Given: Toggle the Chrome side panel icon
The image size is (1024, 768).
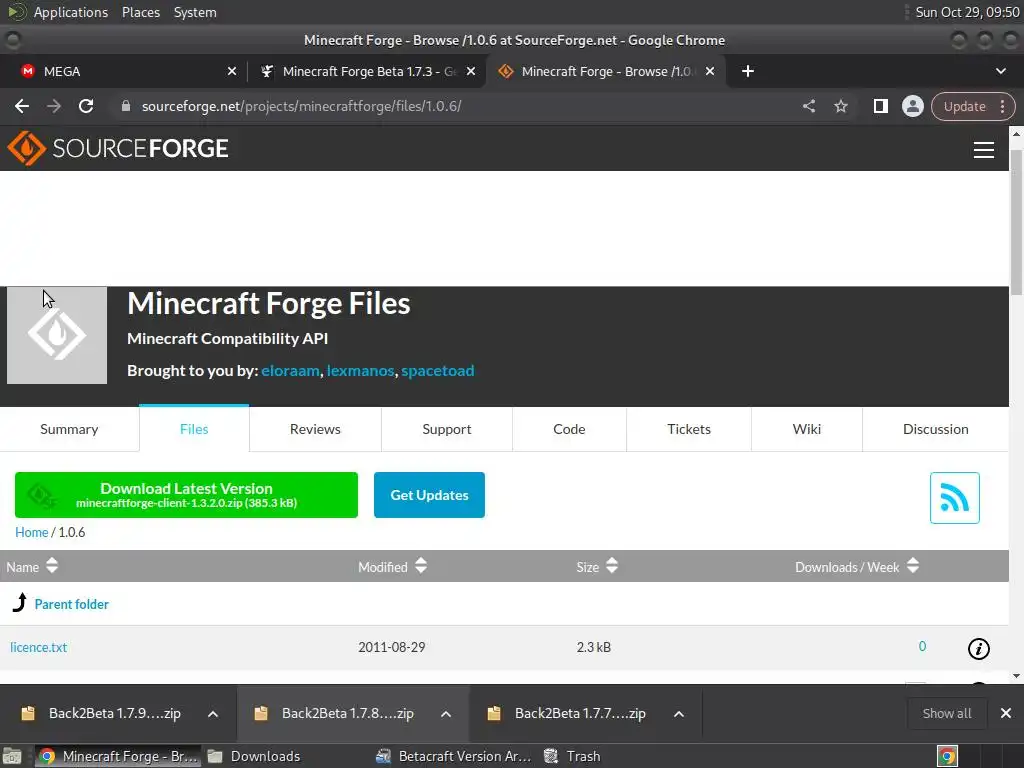Looking at the screenshot, I should 880,106.
